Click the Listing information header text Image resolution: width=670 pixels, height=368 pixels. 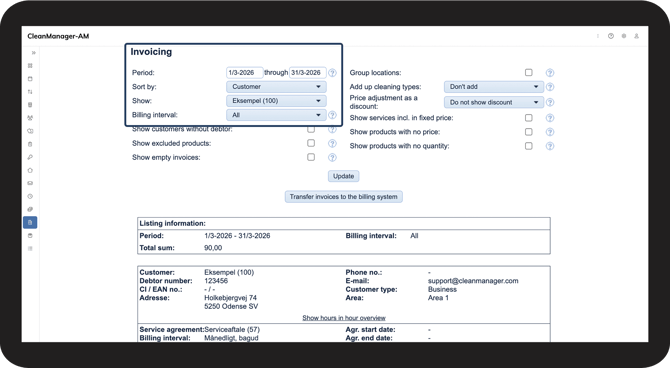click(173, 224)
